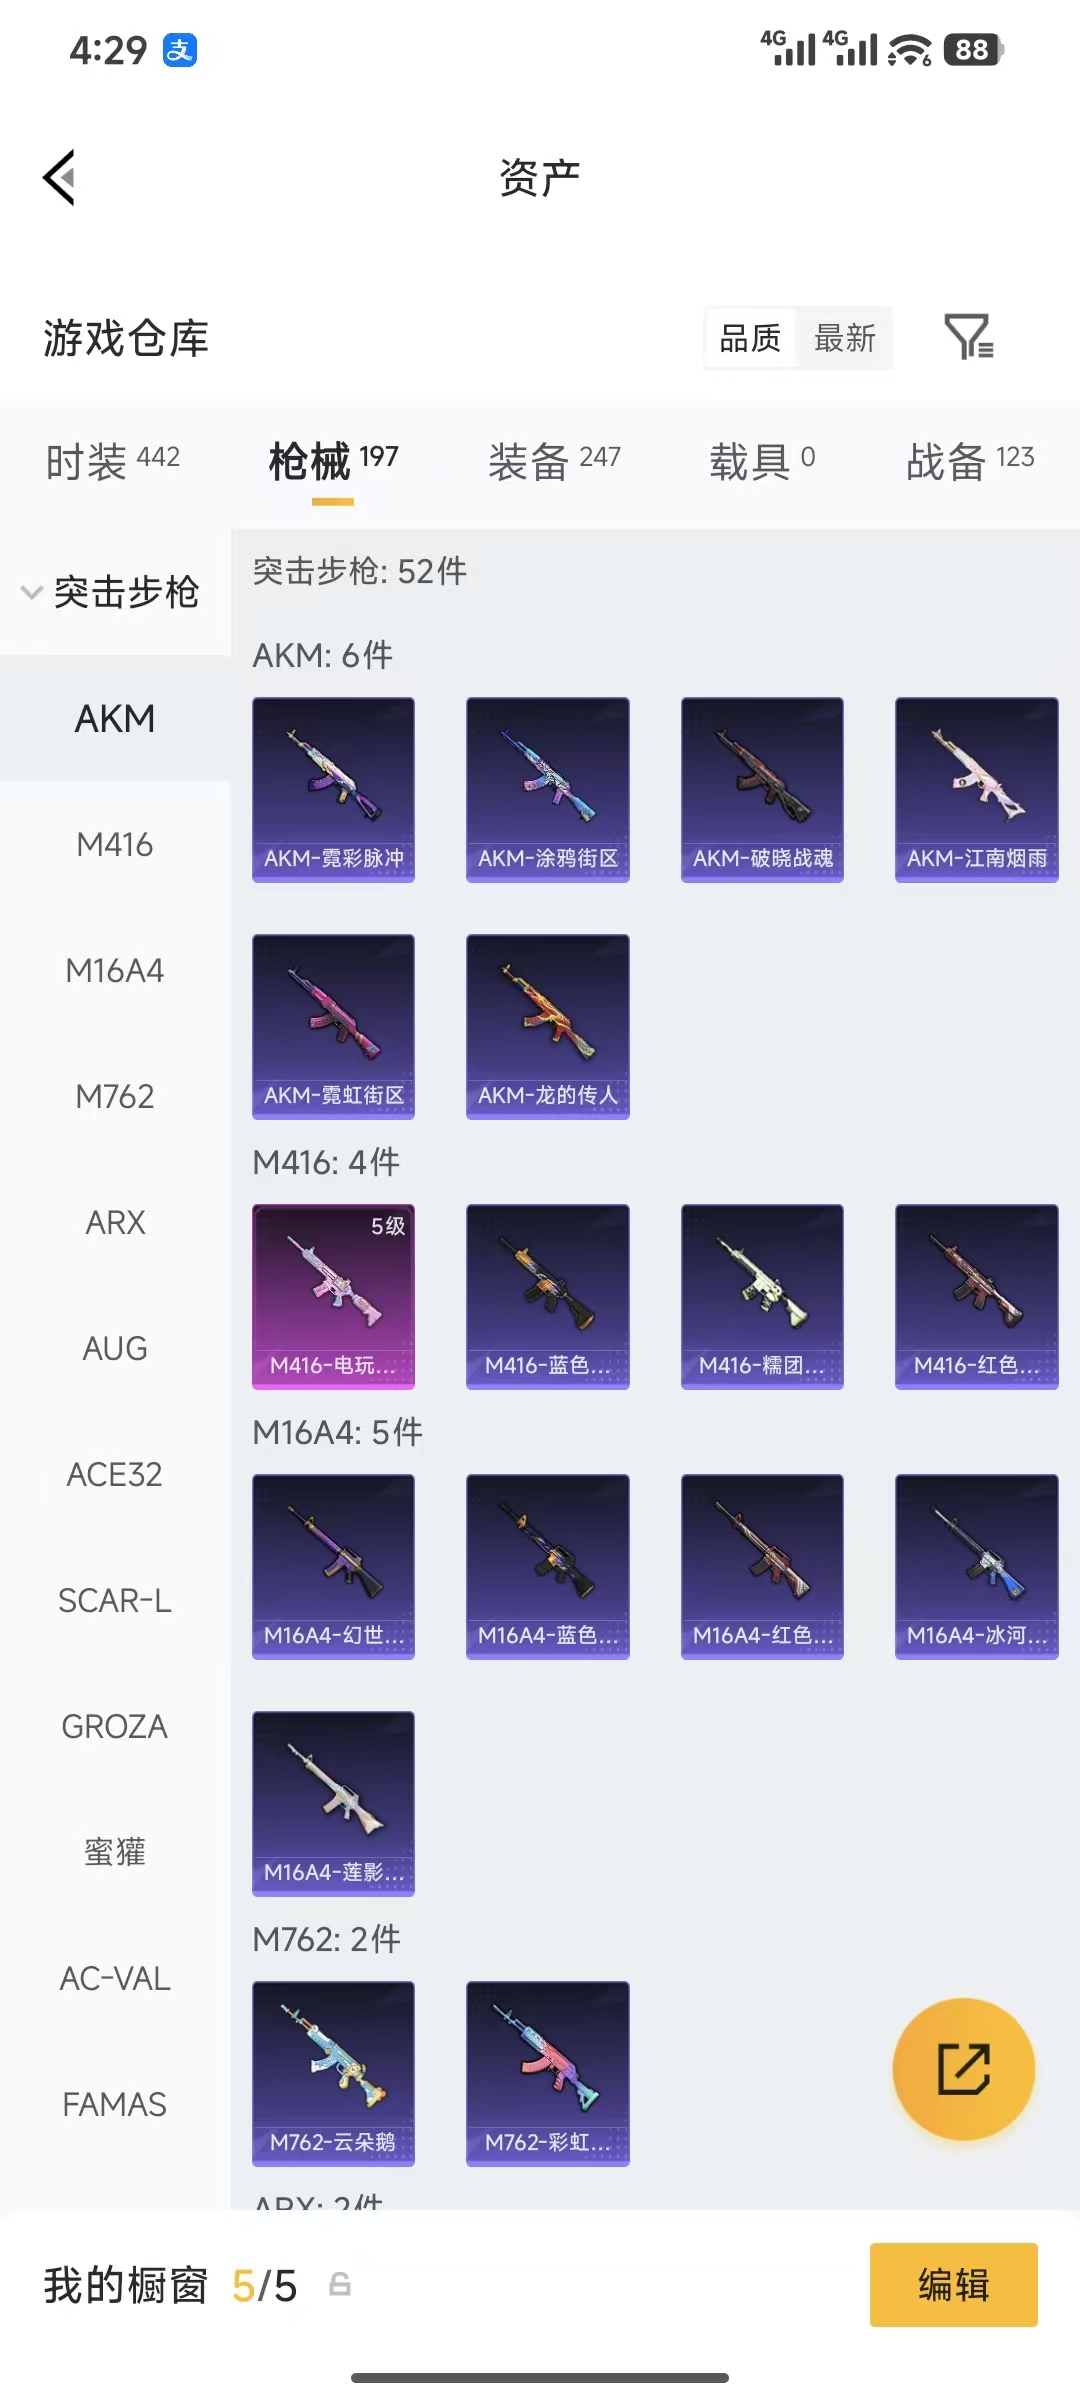Tap the back arrow icon
1080x2400 pixels.
pyautogui.click(x=59, y=178)
